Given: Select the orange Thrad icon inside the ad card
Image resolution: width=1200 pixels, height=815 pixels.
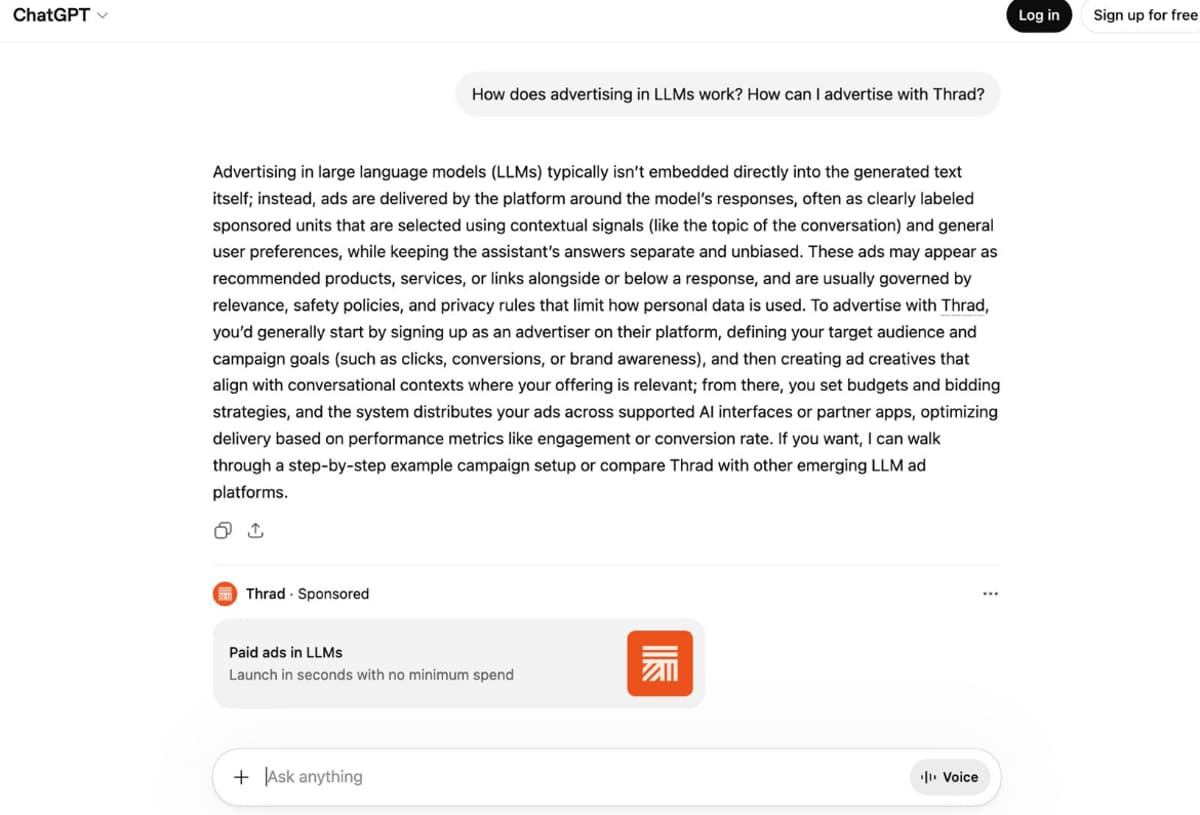Looking at the screenshot, I should coord(660,662).
